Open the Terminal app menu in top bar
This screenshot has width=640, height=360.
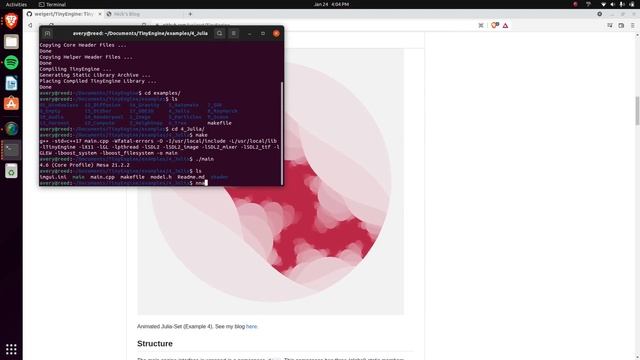click(52, 4)
